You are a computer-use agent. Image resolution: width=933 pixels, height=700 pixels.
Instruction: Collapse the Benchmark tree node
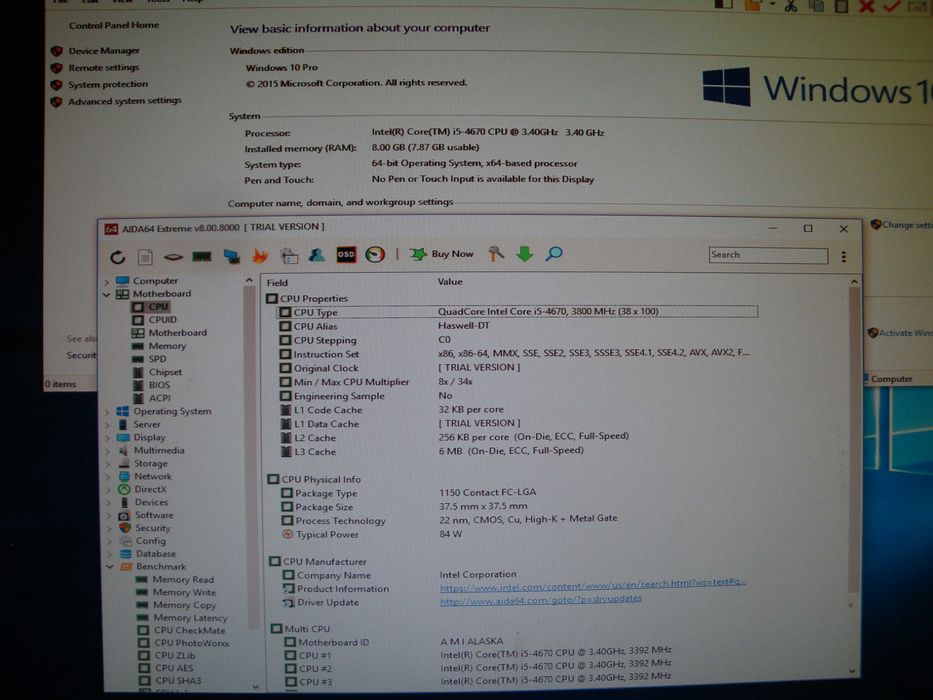110,567
